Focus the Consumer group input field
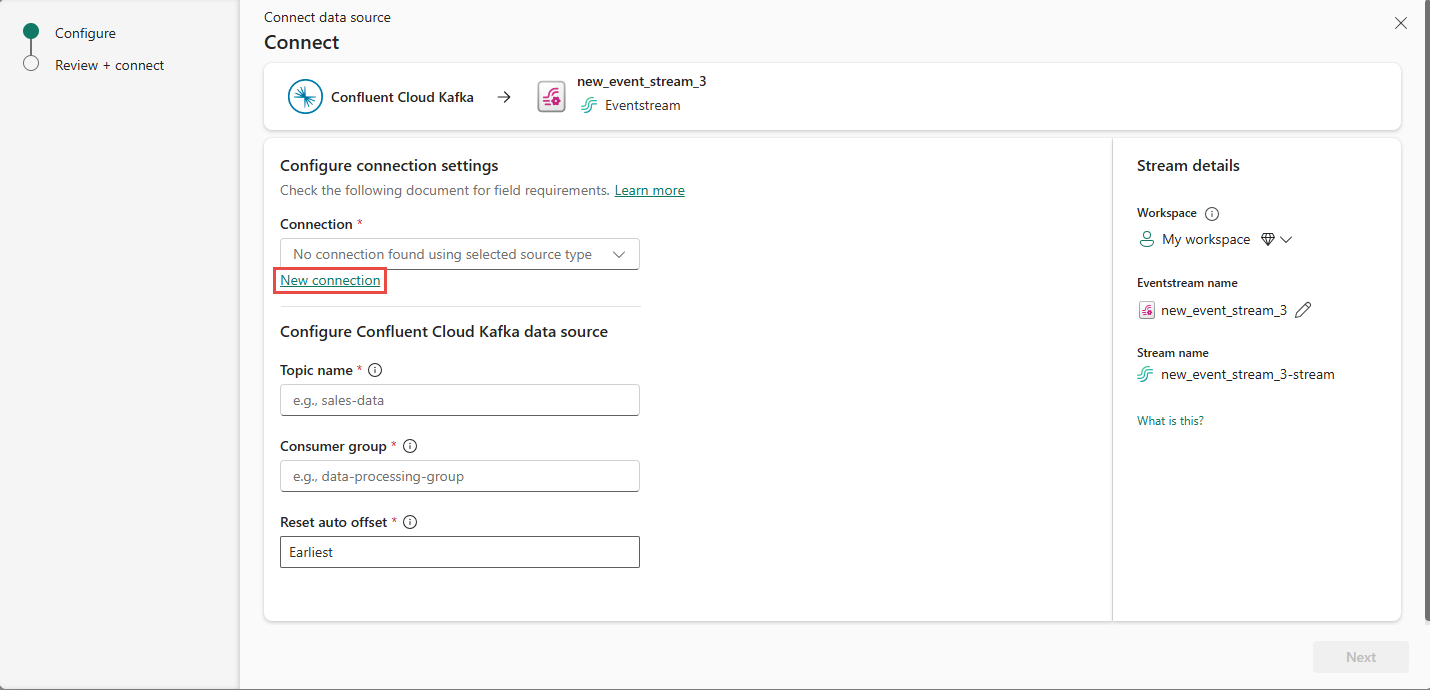Image resolution: width=1430 pixels, height=690 pixels. (x=460, y=476)
